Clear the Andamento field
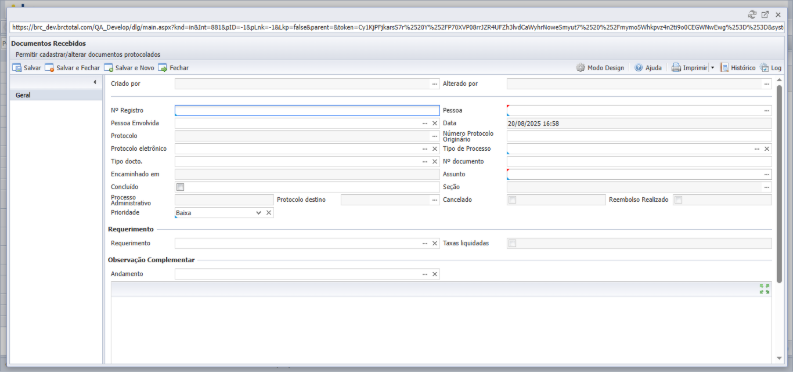Viewport: 793px width, 372px height. [x=434, y=274]
